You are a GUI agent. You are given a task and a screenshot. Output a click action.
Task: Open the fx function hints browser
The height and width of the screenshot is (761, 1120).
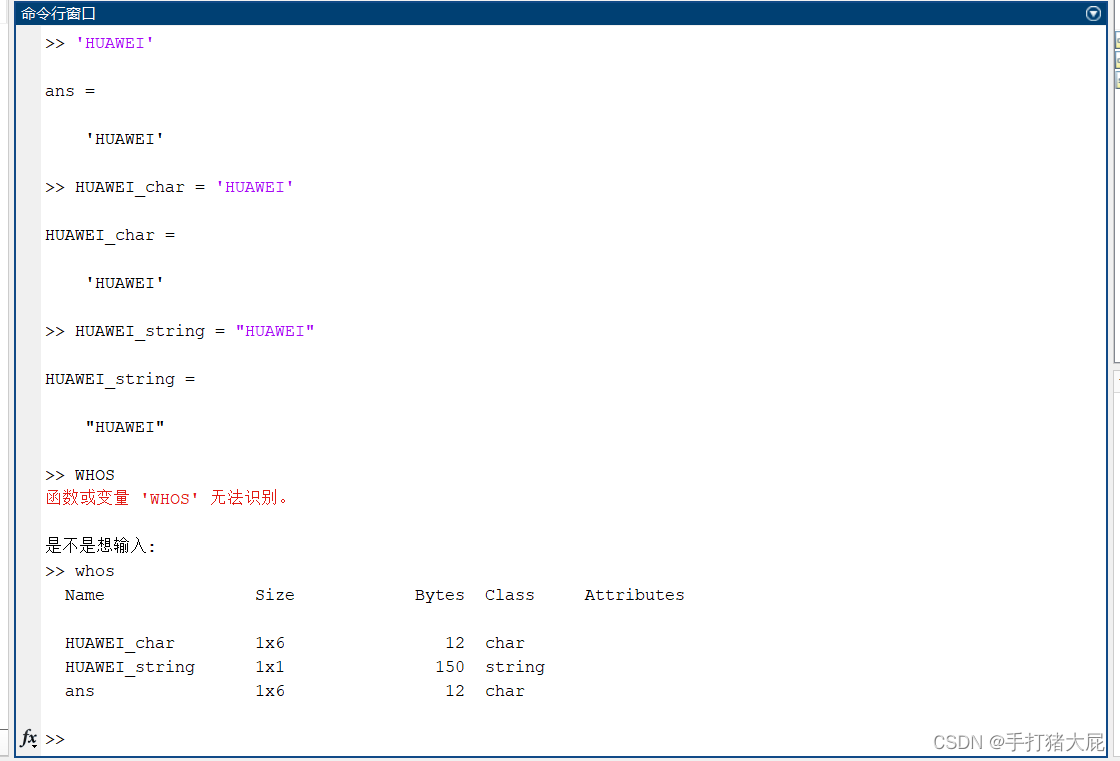point(28,739)
